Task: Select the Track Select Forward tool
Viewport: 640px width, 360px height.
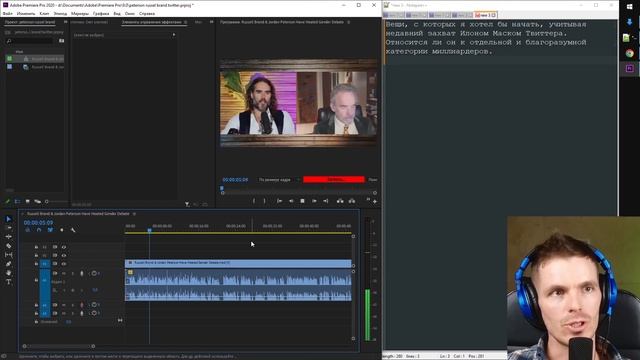Action: point(9,228)
